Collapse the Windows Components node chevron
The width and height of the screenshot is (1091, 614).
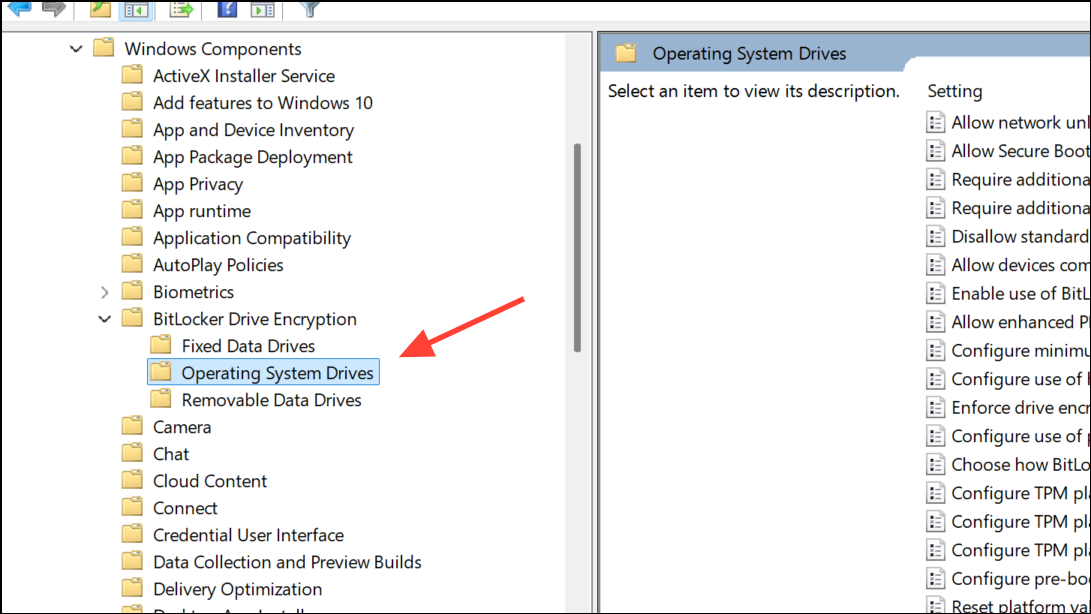click(76, 49)
